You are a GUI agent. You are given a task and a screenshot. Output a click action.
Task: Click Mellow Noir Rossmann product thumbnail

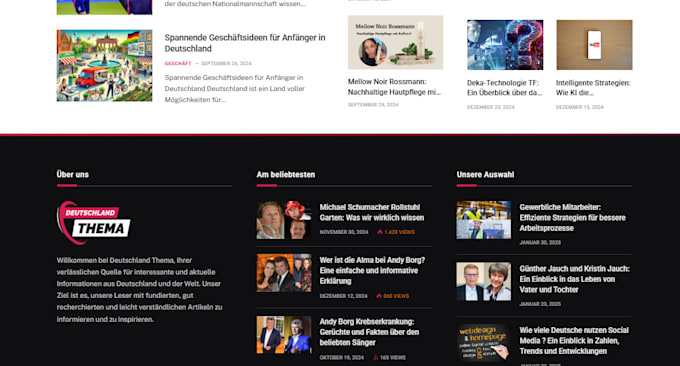(x=396, y=42)
